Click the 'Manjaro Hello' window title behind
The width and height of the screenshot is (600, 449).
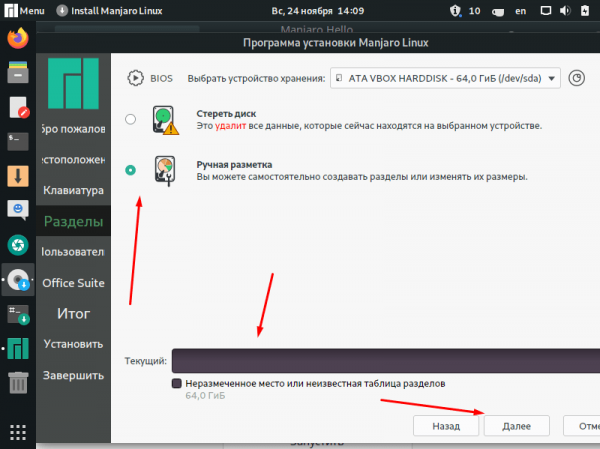pos(317,29)
